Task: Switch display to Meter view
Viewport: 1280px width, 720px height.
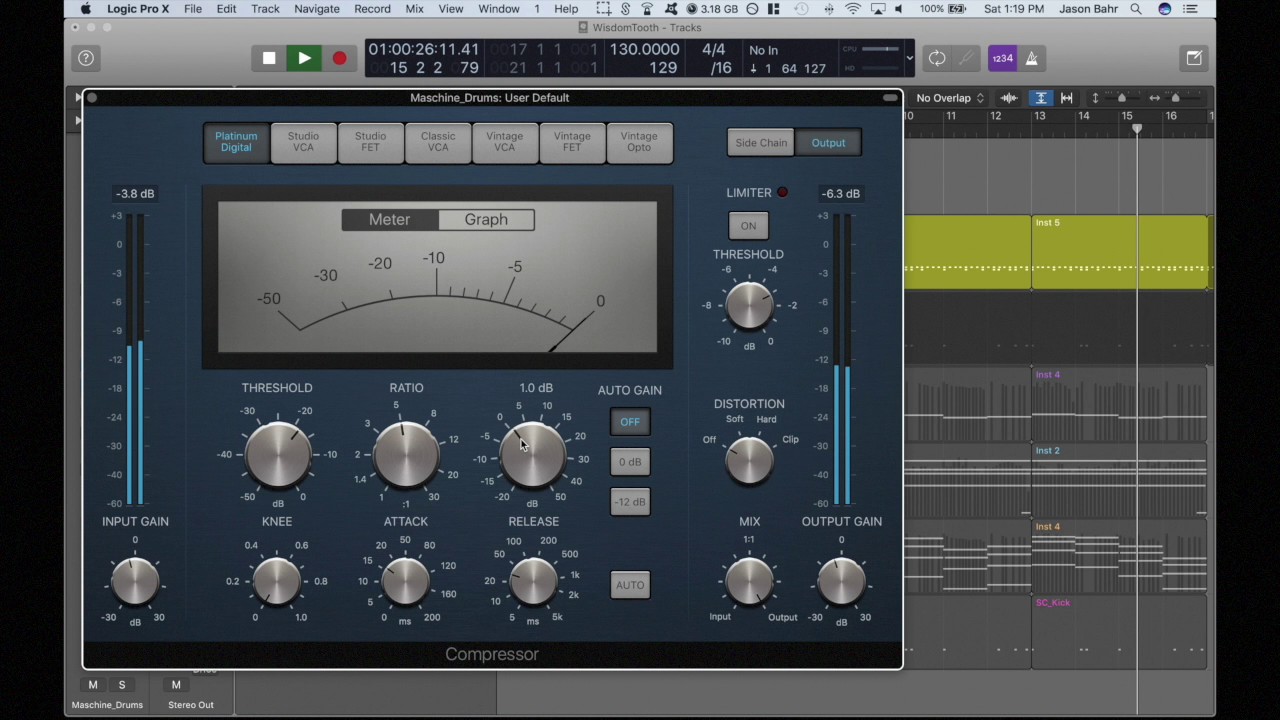Action: (x=389, y=219)
